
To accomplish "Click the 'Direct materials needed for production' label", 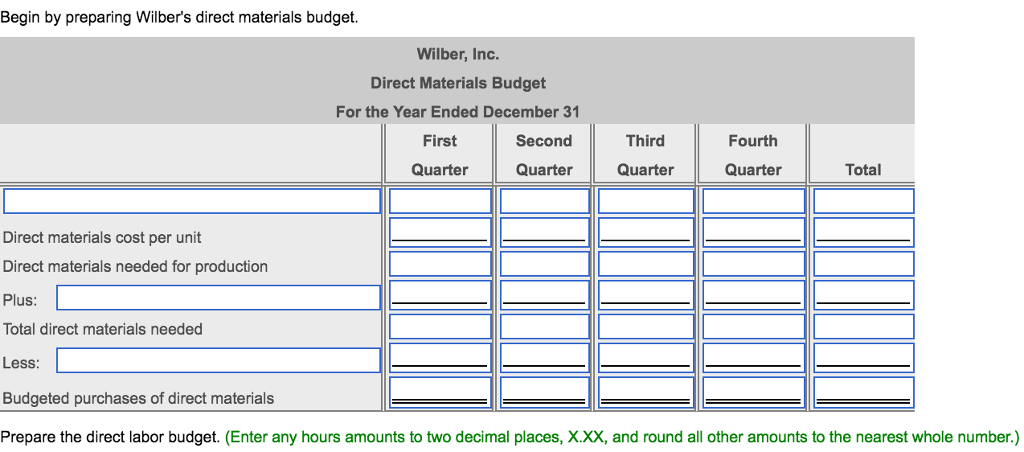I will tap(135, 266).
